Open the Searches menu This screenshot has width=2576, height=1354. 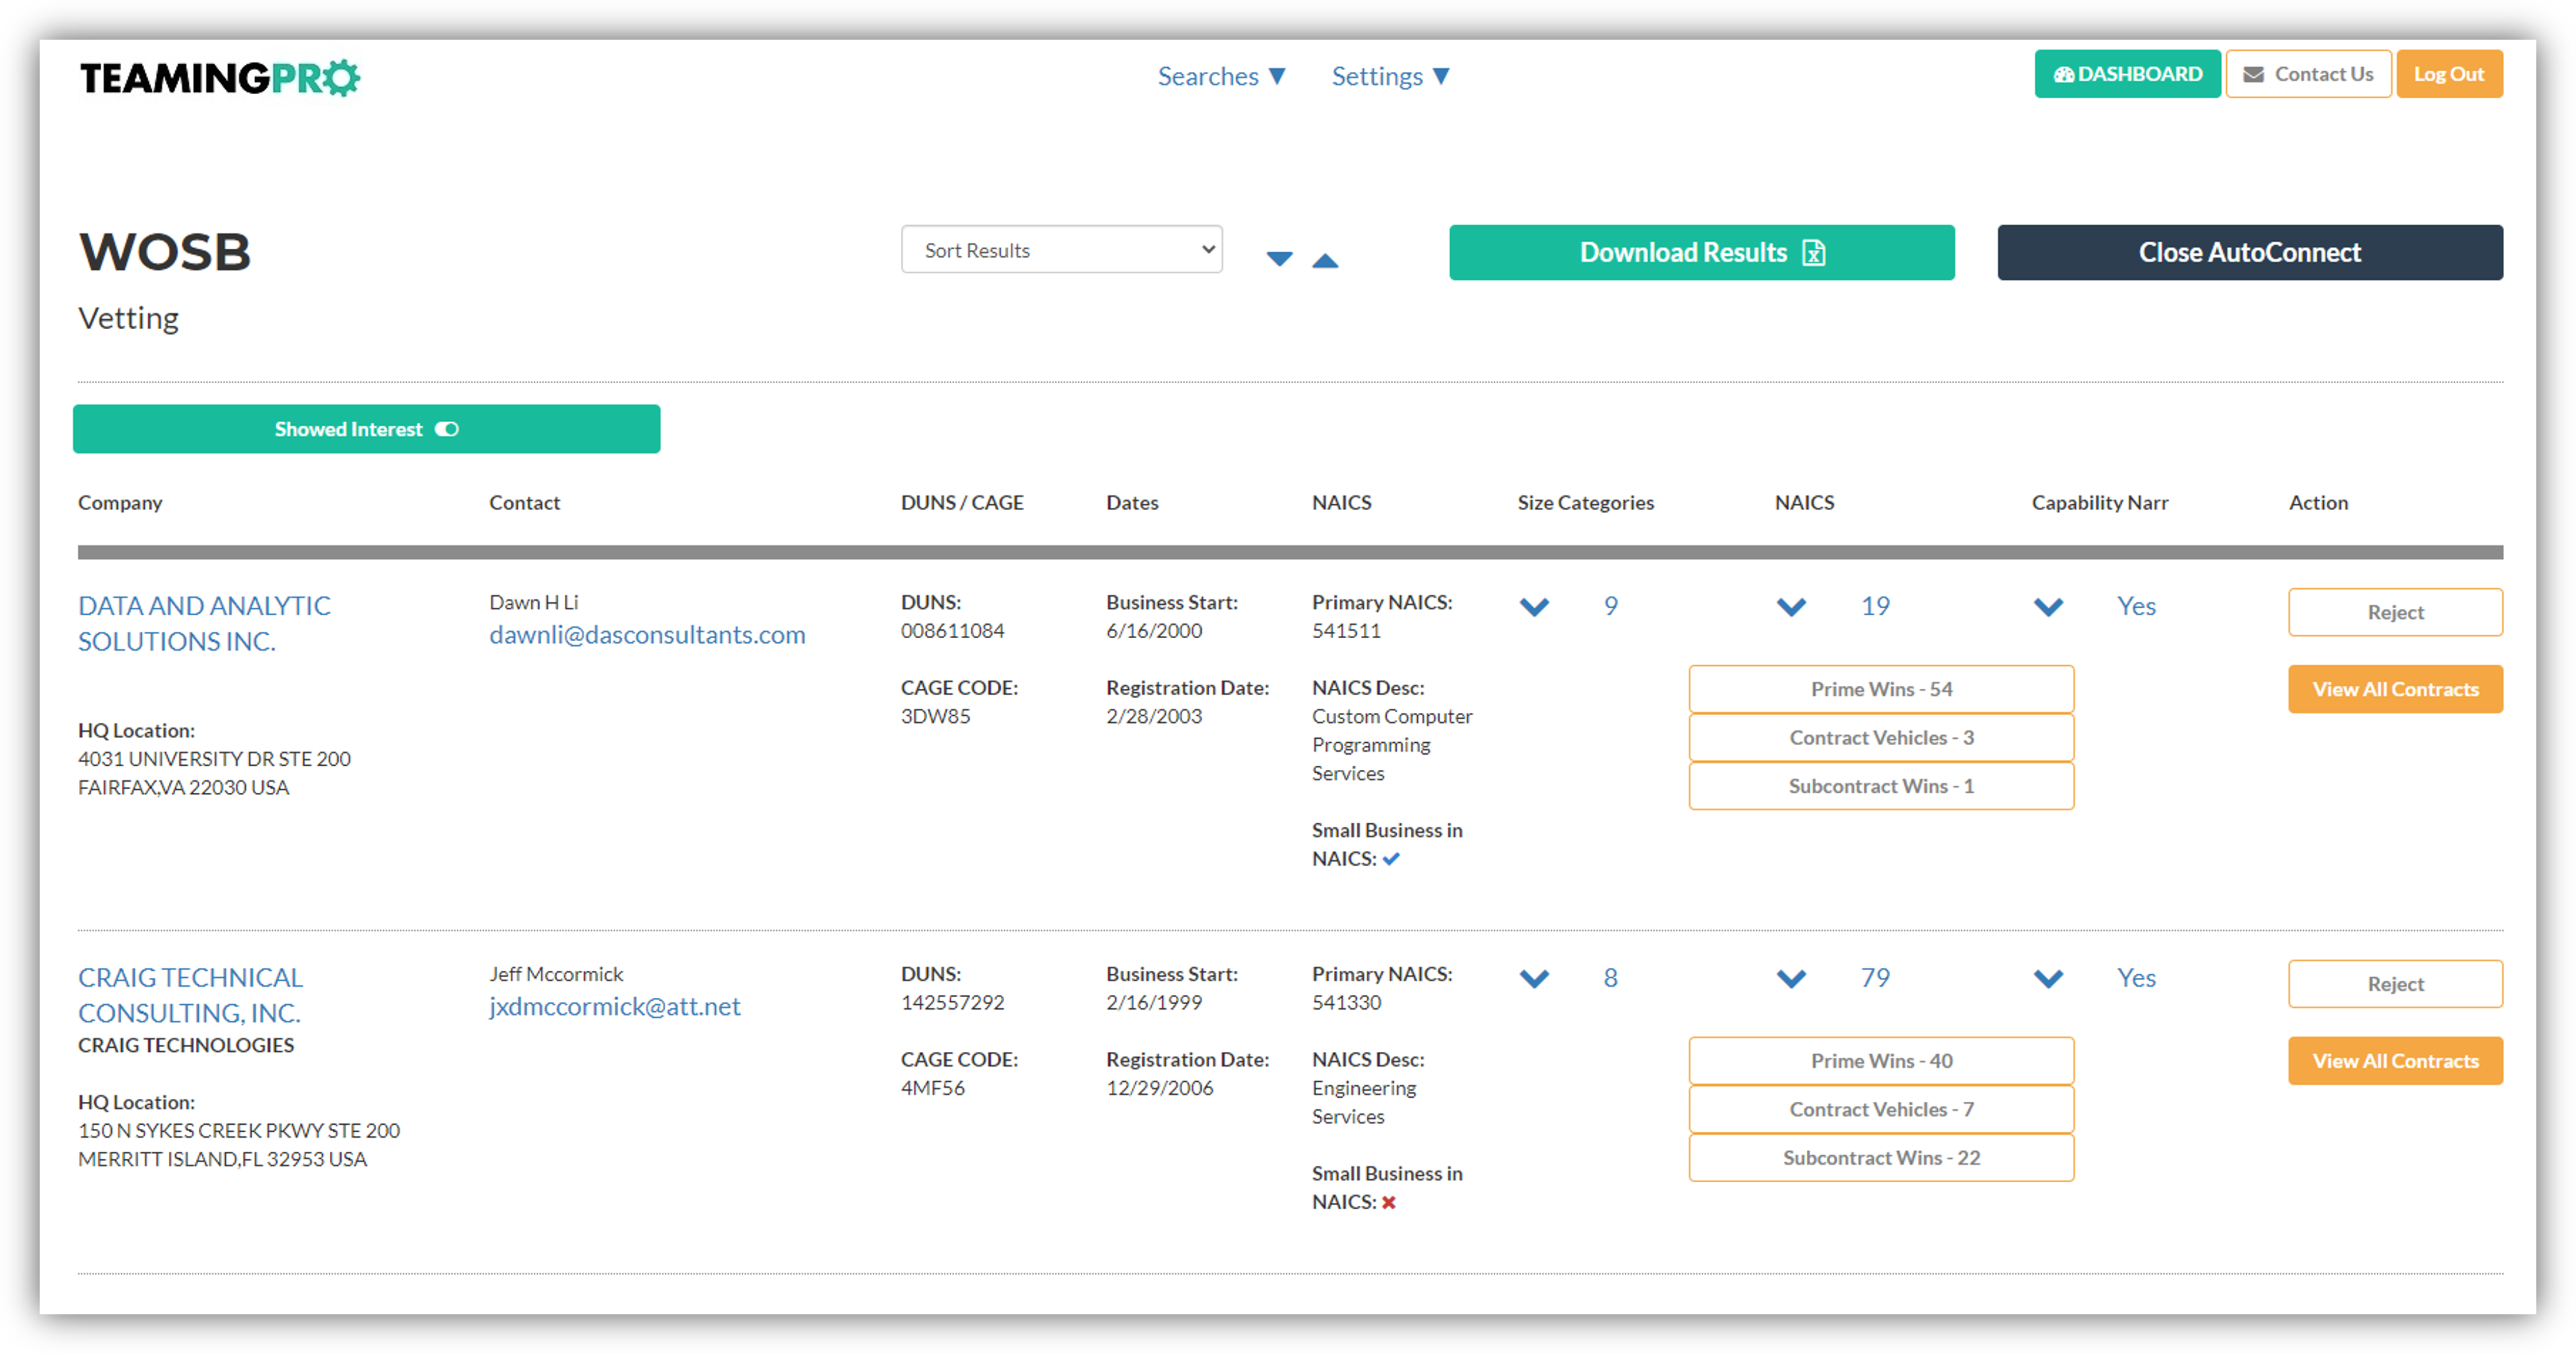(x=1221, y=76)
